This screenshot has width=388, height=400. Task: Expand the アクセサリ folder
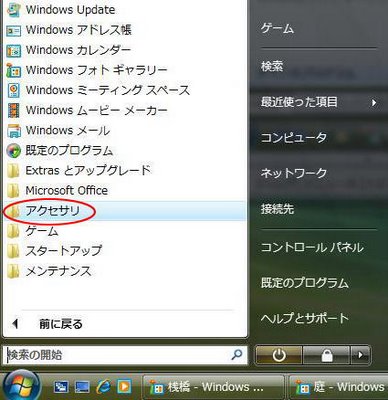(124, 211)
